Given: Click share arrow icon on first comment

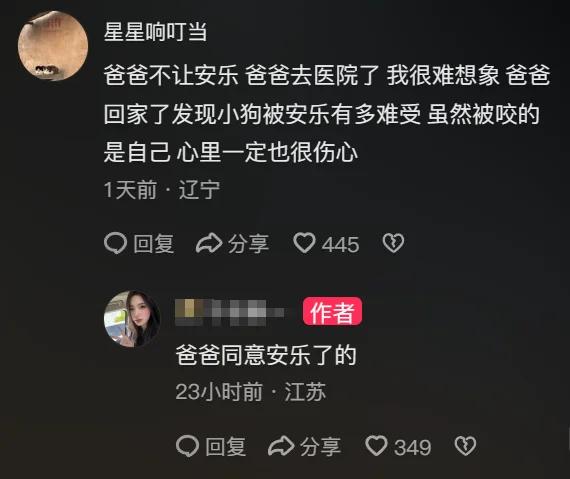Looking at the screenshot, I should [209, 243].
